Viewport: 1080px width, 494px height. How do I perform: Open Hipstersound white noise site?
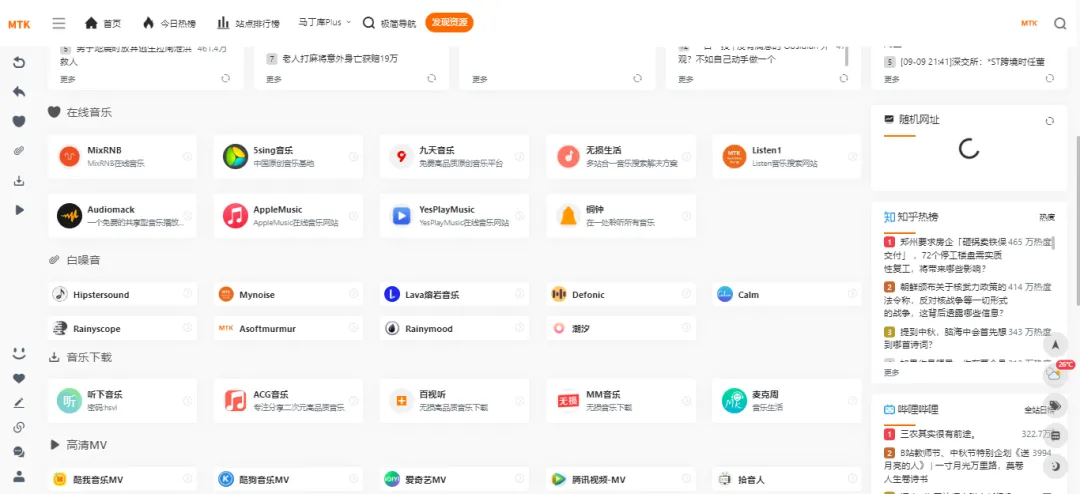(122, 294)
